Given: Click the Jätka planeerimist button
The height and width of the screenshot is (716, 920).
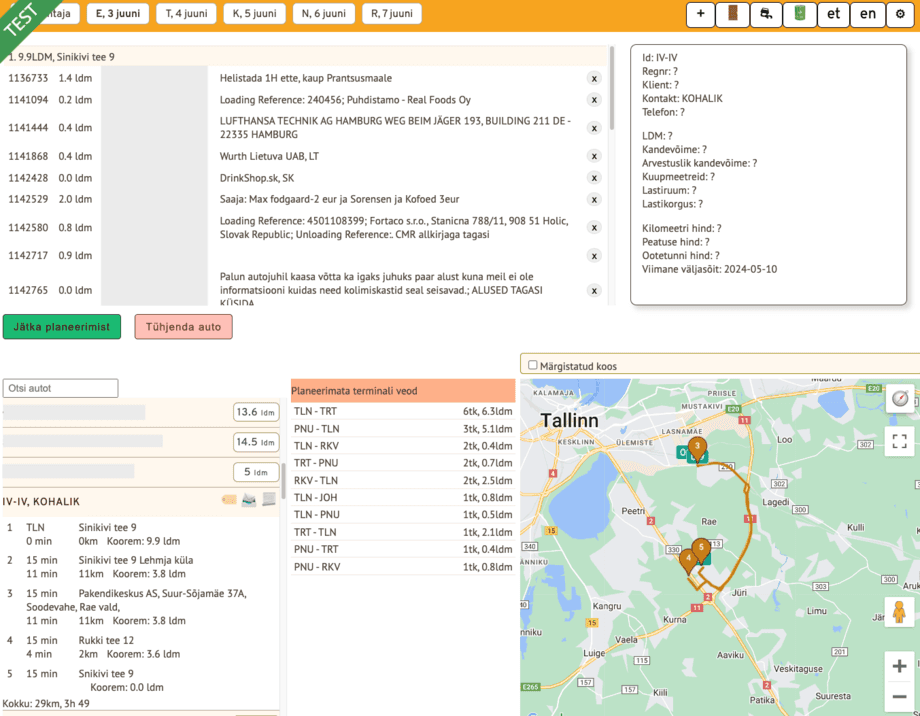Looking at the screenshot, I should click(x=62, y=327).
